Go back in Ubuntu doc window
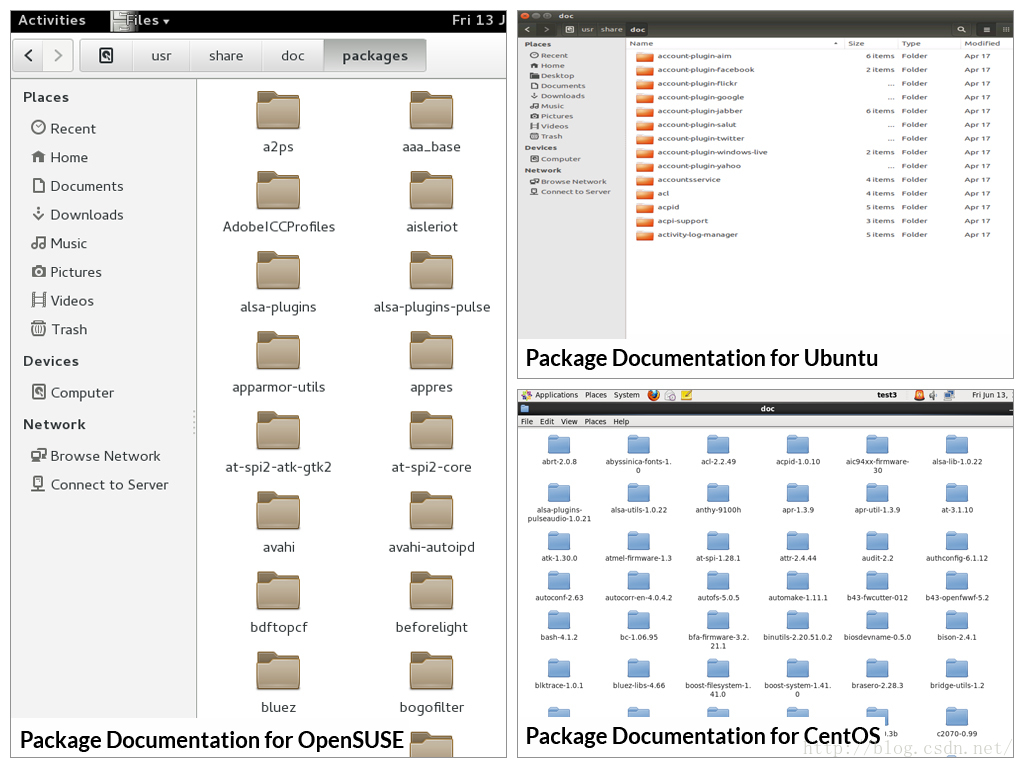 528,29
